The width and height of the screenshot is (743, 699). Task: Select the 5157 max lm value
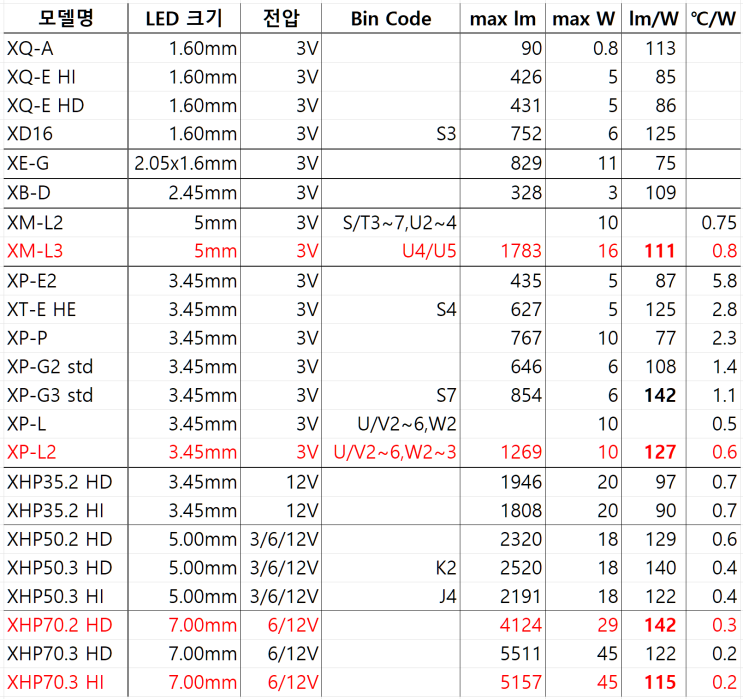[521, 682]
